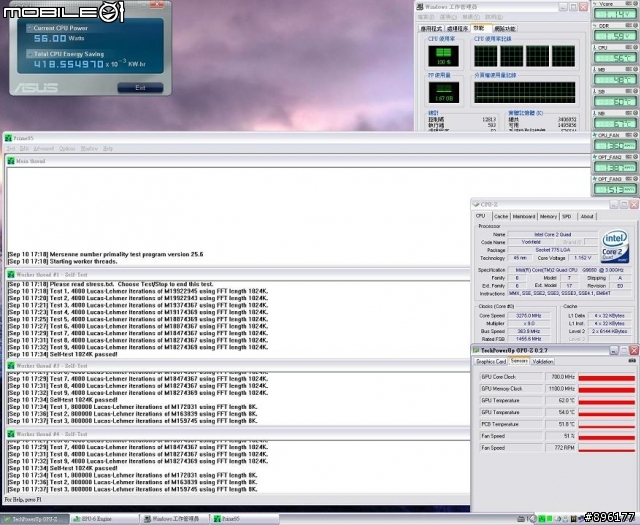Open EPU-6 Engine from the taskbar
This screenshot has width=640, height=525.
click(104, 519)
